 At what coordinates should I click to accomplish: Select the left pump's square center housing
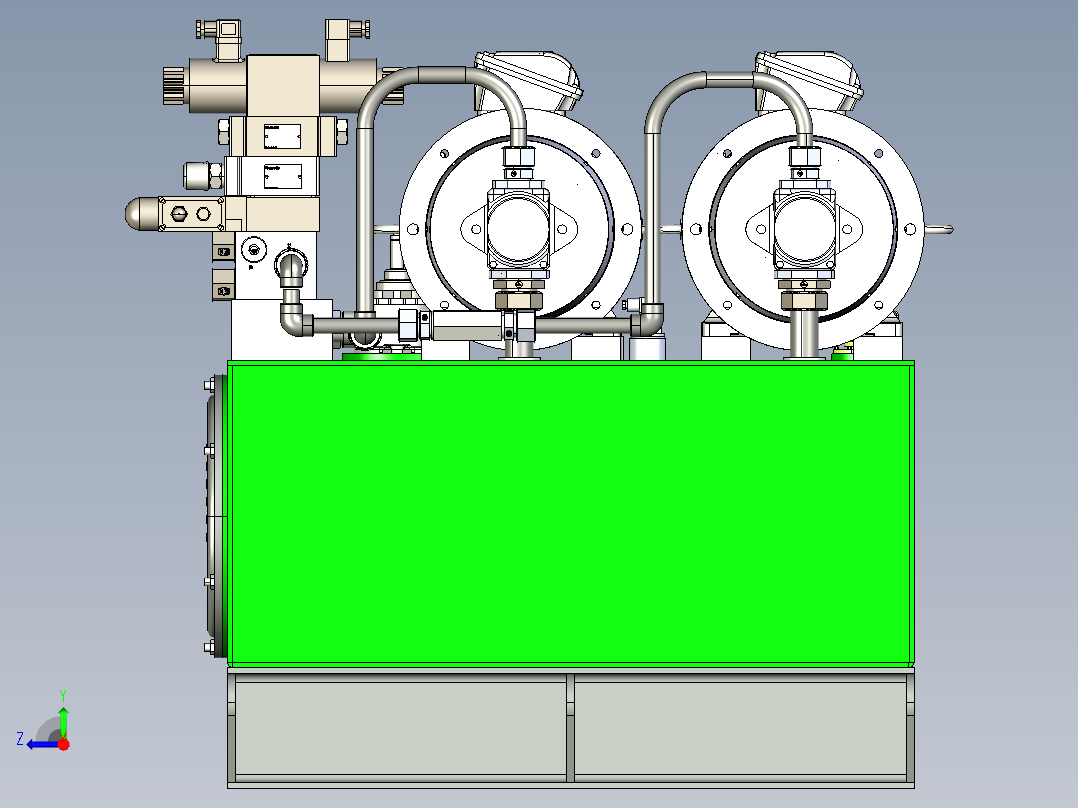[x=518, y=230]
